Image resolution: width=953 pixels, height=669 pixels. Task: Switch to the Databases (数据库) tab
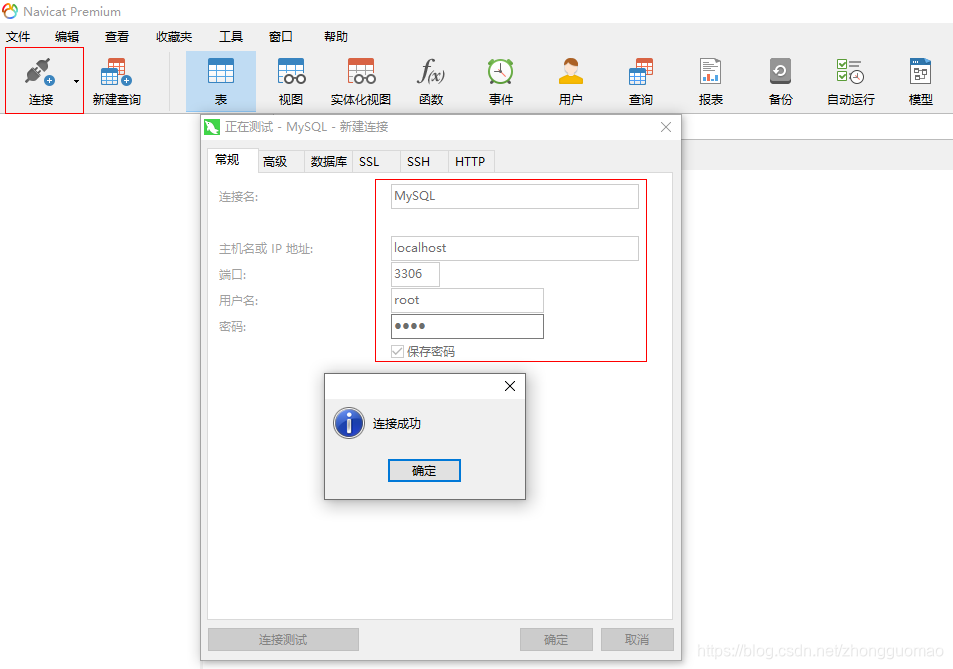(x=328, y=162)
